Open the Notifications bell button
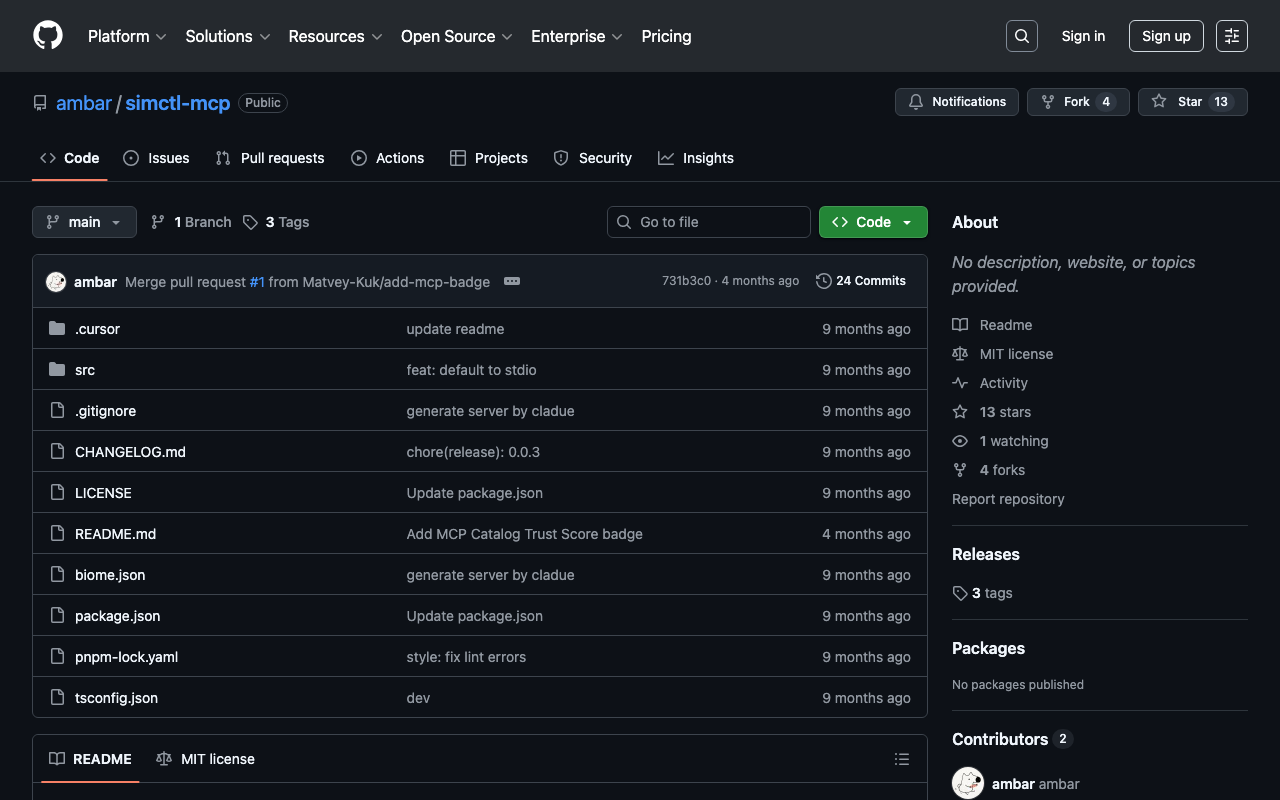The image size is (1280, 800). (957, 102)
